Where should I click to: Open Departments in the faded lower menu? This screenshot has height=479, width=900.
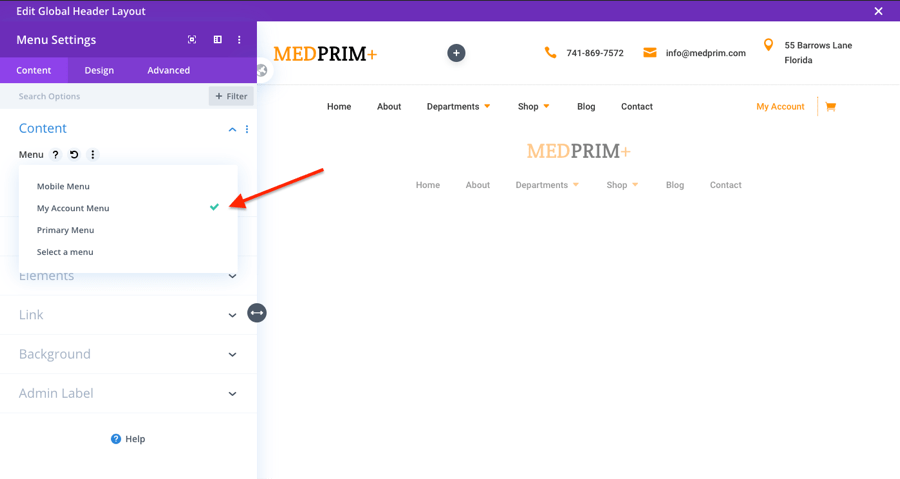click(547, 185)
